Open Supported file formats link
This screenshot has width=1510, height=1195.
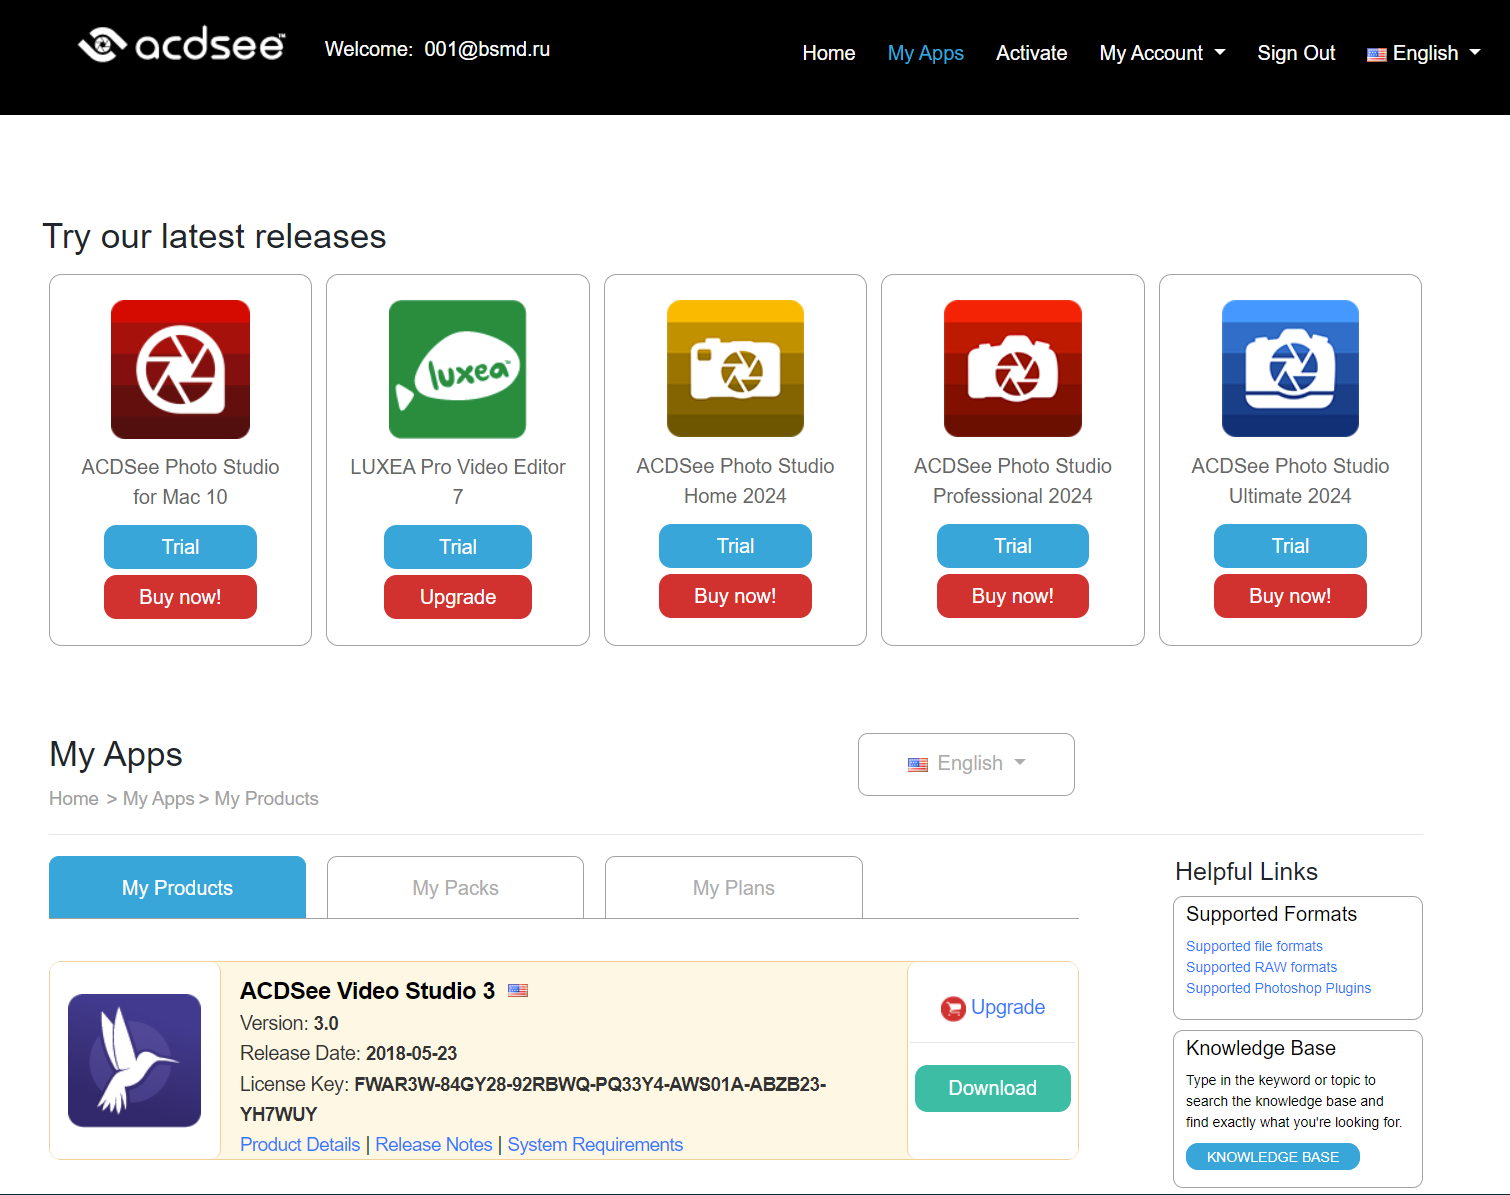click(1254, 946)
